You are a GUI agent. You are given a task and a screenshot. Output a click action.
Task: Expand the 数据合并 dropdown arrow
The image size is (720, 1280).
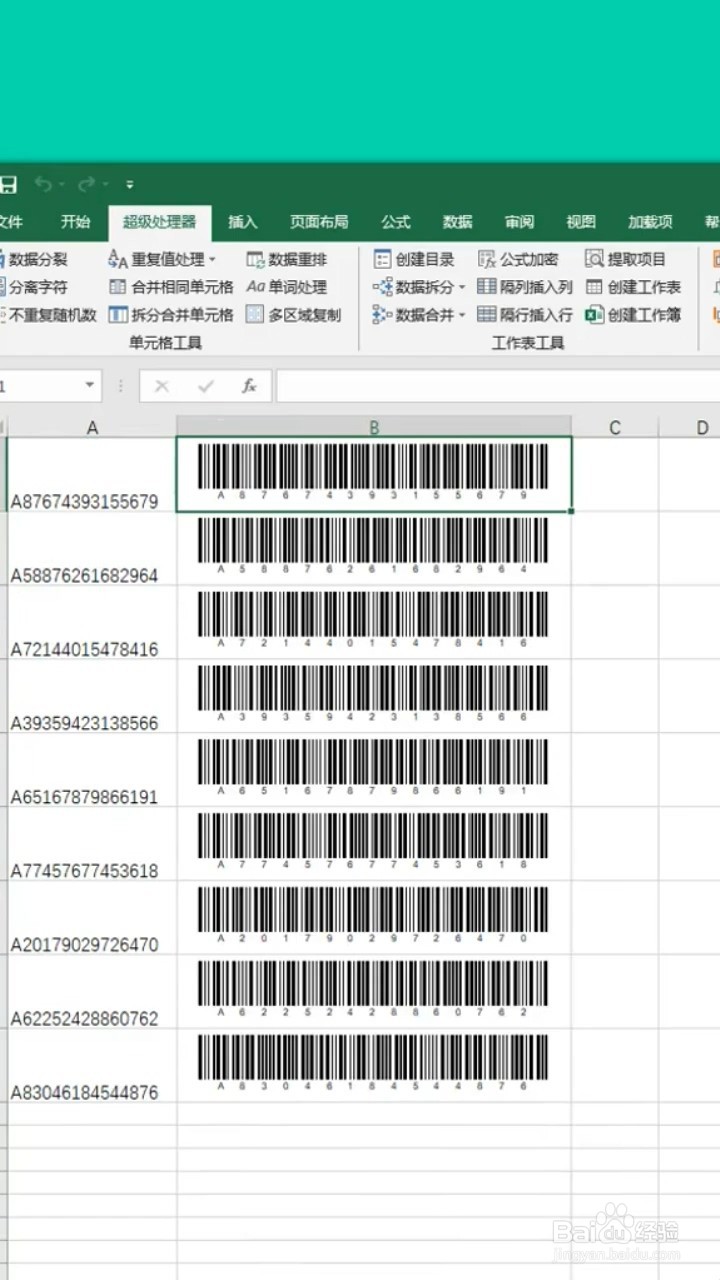[x=463, y=316]
